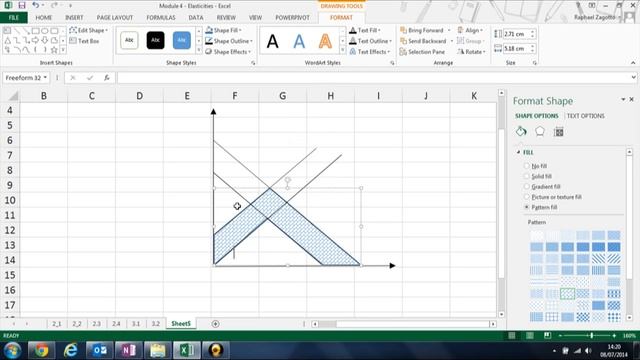Switch to the PAGE LAYOUT ribbon tab

coord(115,18)
